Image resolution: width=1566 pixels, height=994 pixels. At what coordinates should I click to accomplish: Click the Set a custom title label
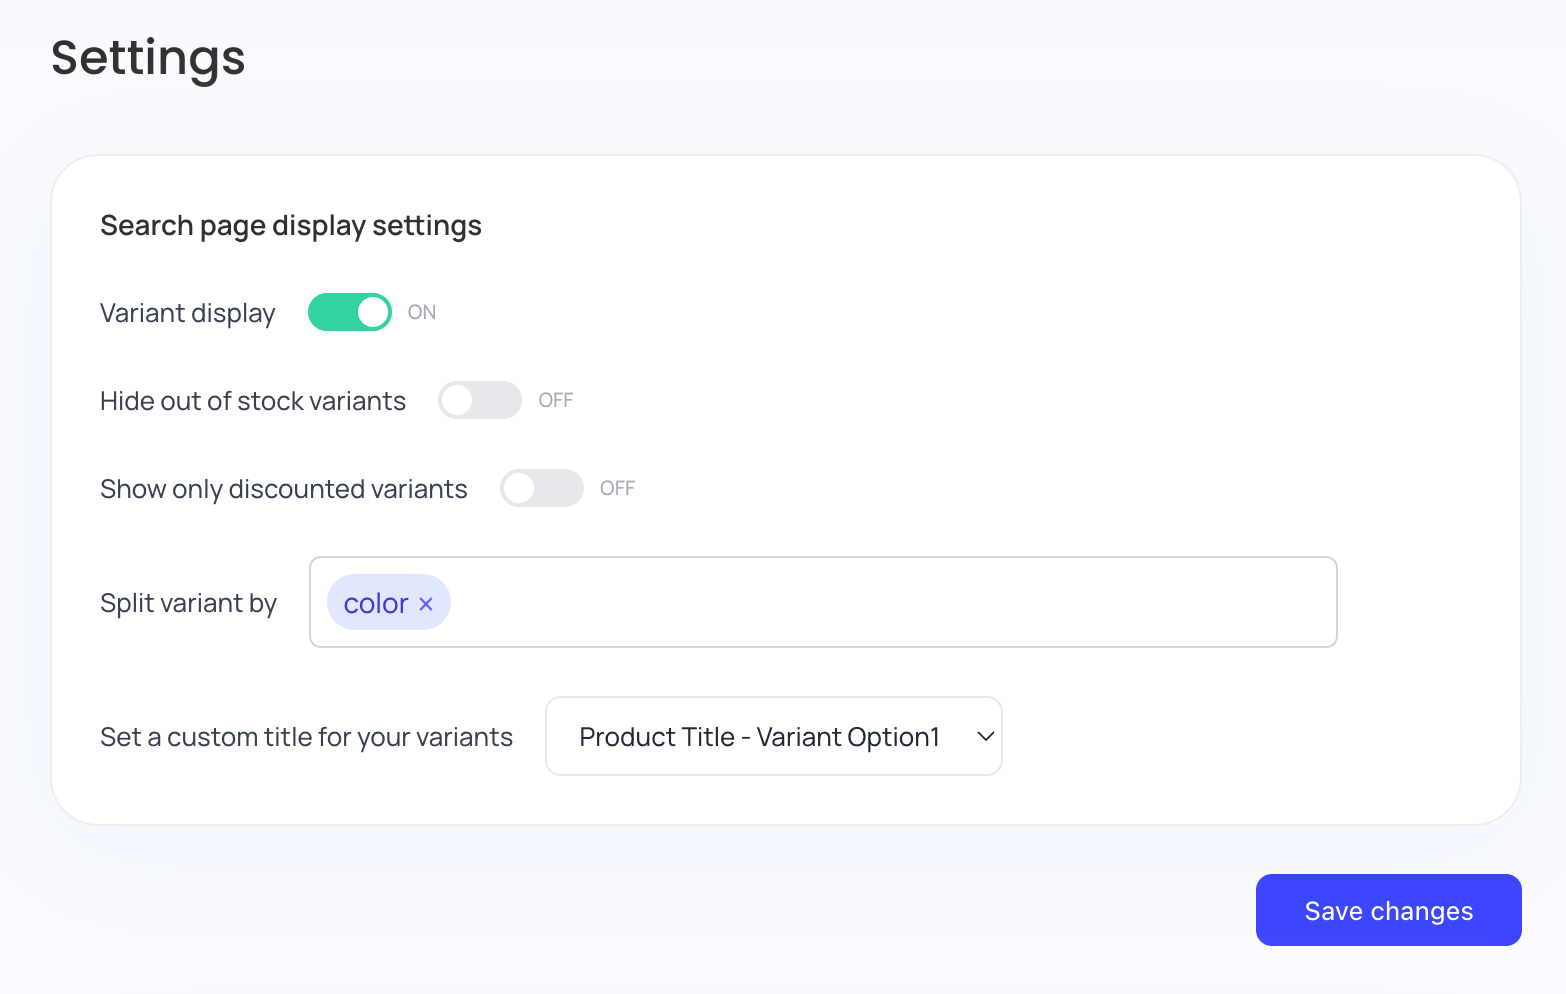coord(306,736)
